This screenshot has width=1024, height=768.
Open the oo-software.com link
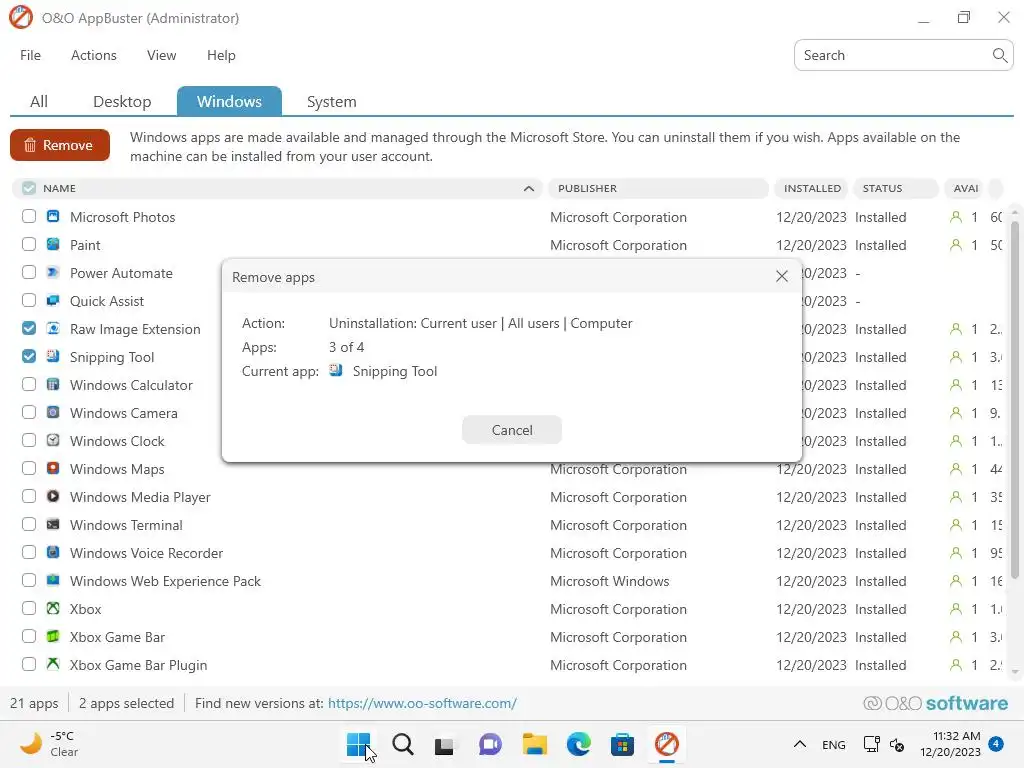(x=423, y=703)
